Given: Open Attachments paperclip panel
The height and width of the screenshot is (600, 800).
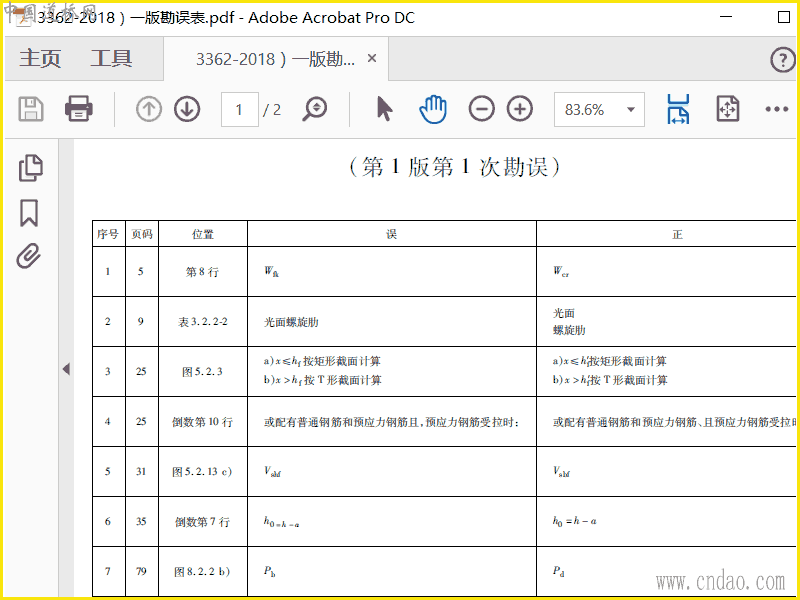Looking at the screenshot, I should [x=29, y=256].
